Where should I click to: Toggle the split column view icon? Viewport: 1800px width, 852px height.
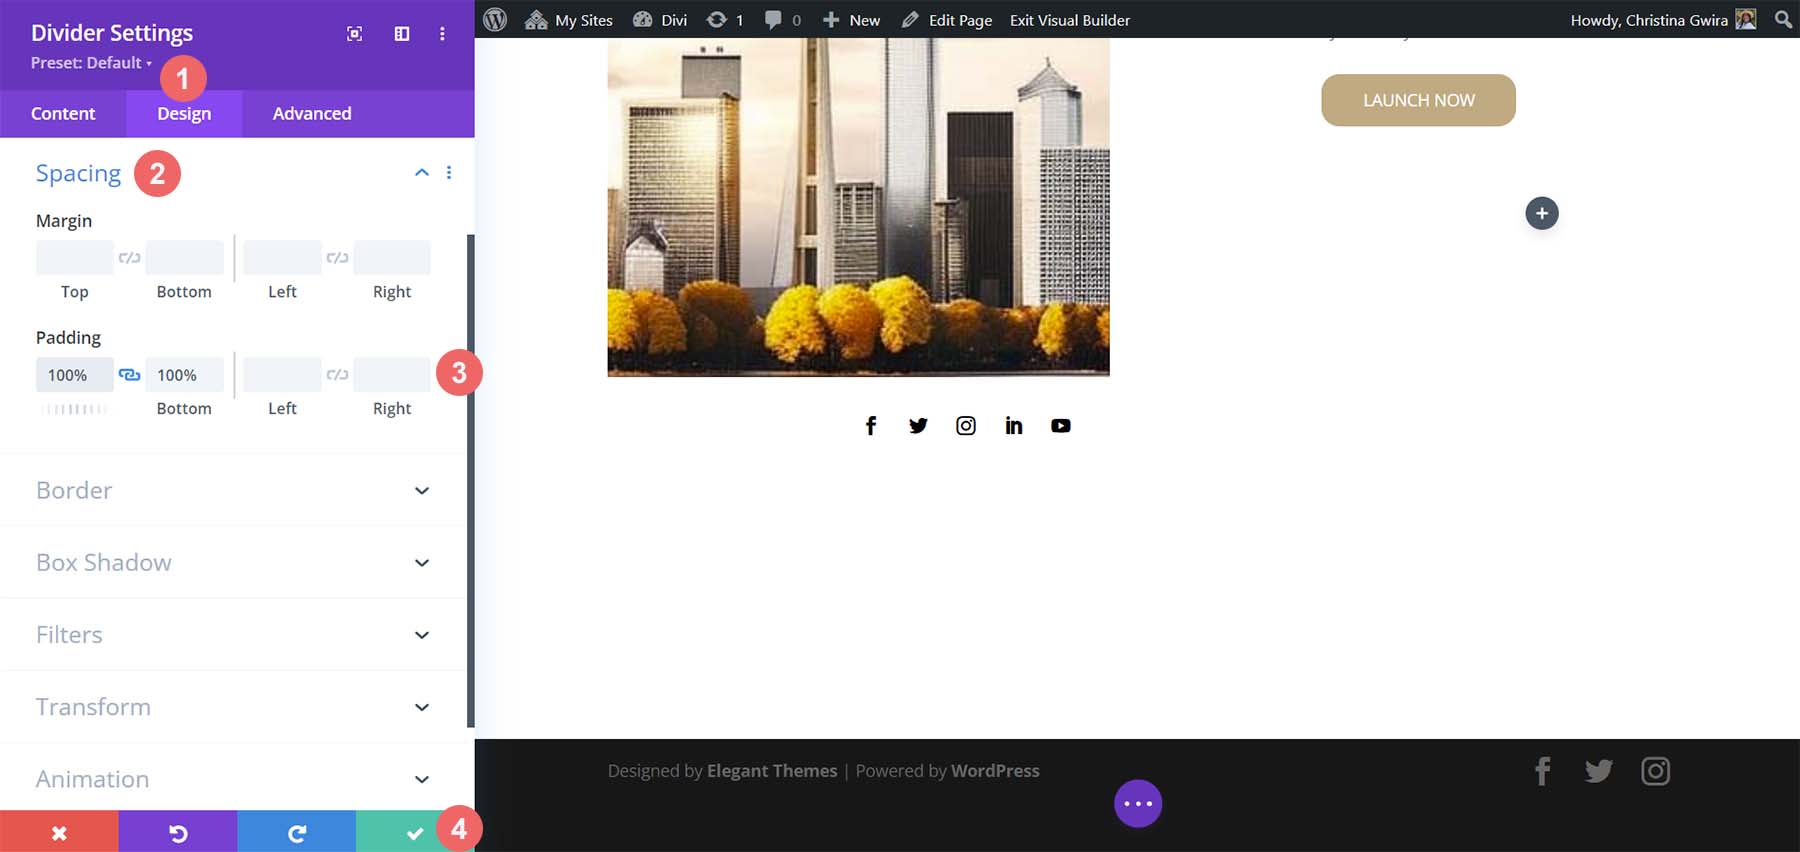tap(402, 34)
